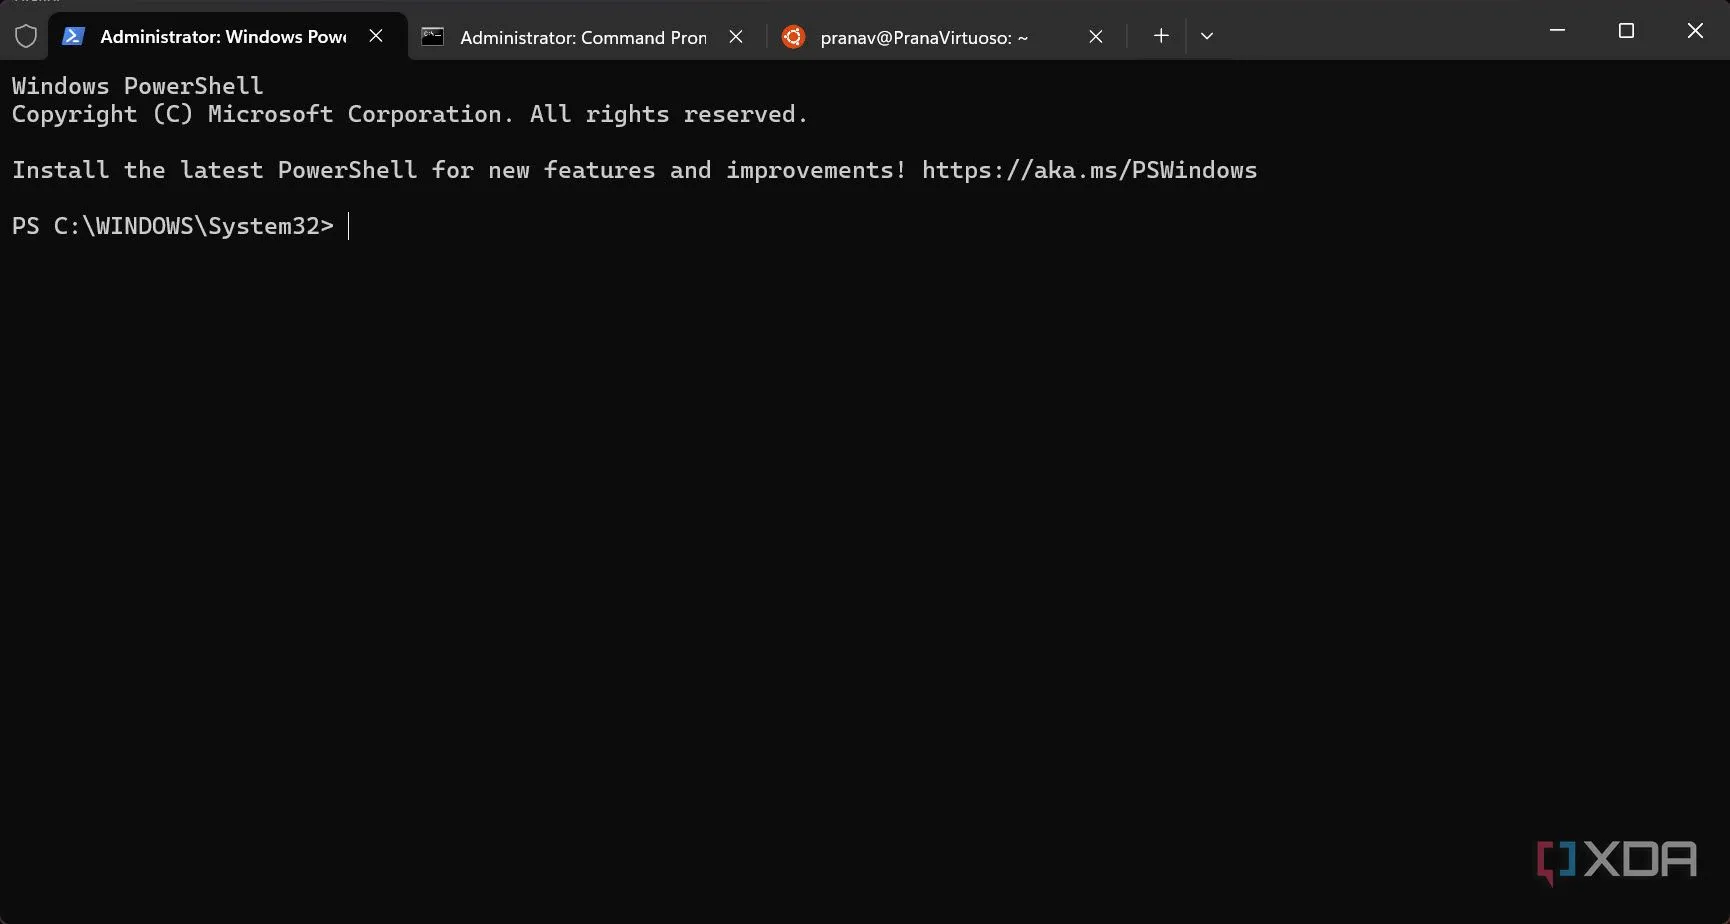Open the aka.ms/PSWindows link
The image size is (1730, 924).
coord(1089,170)
